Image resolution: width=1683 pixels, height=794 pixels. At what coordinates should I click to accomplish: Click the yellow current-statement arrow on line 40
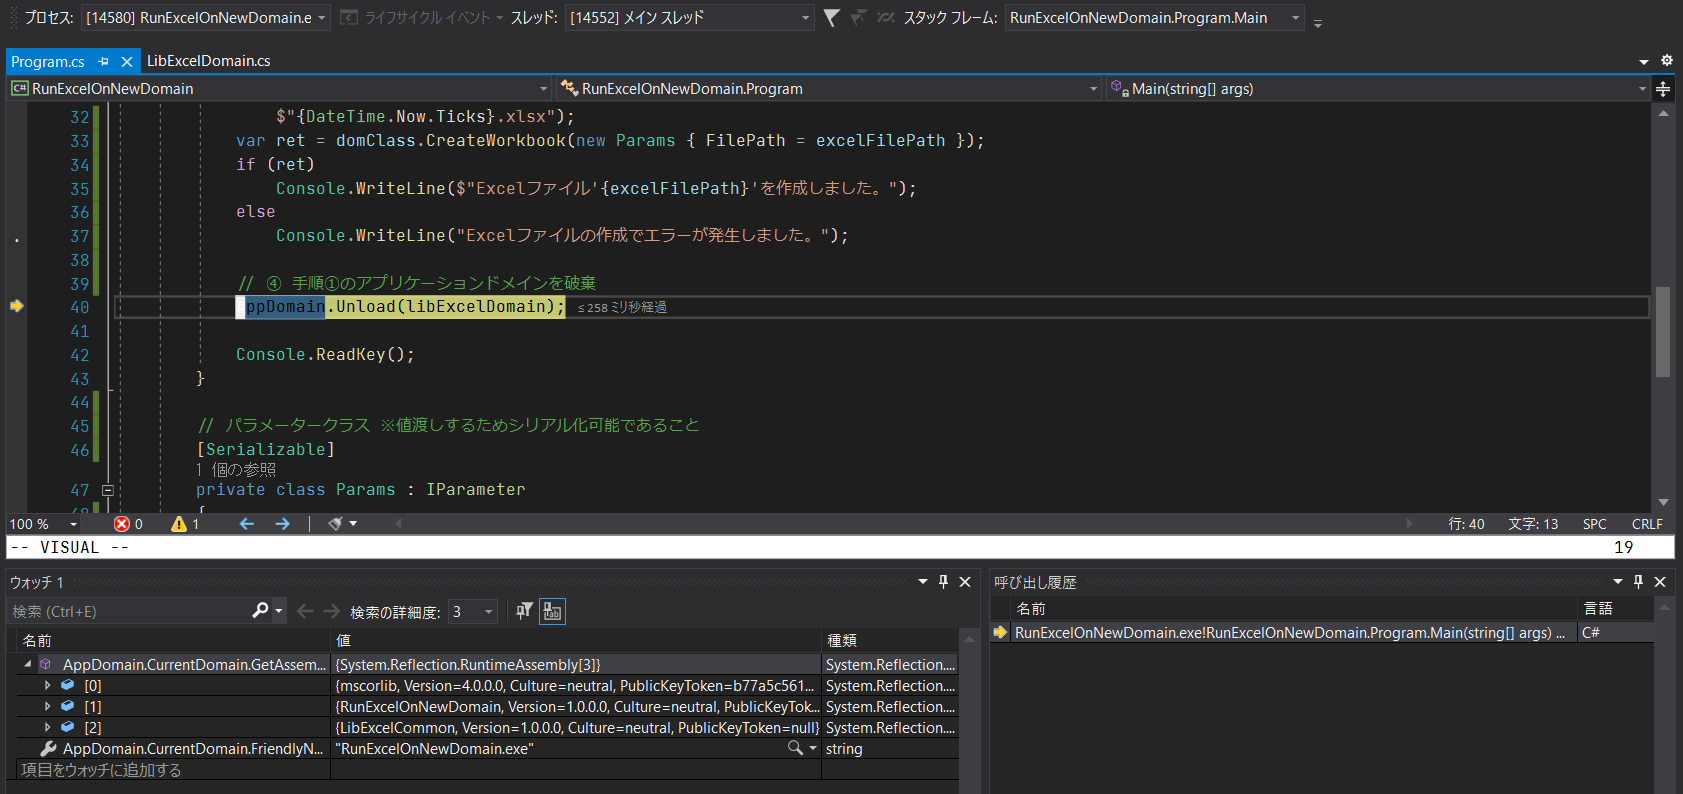click(x=17, y=306)
